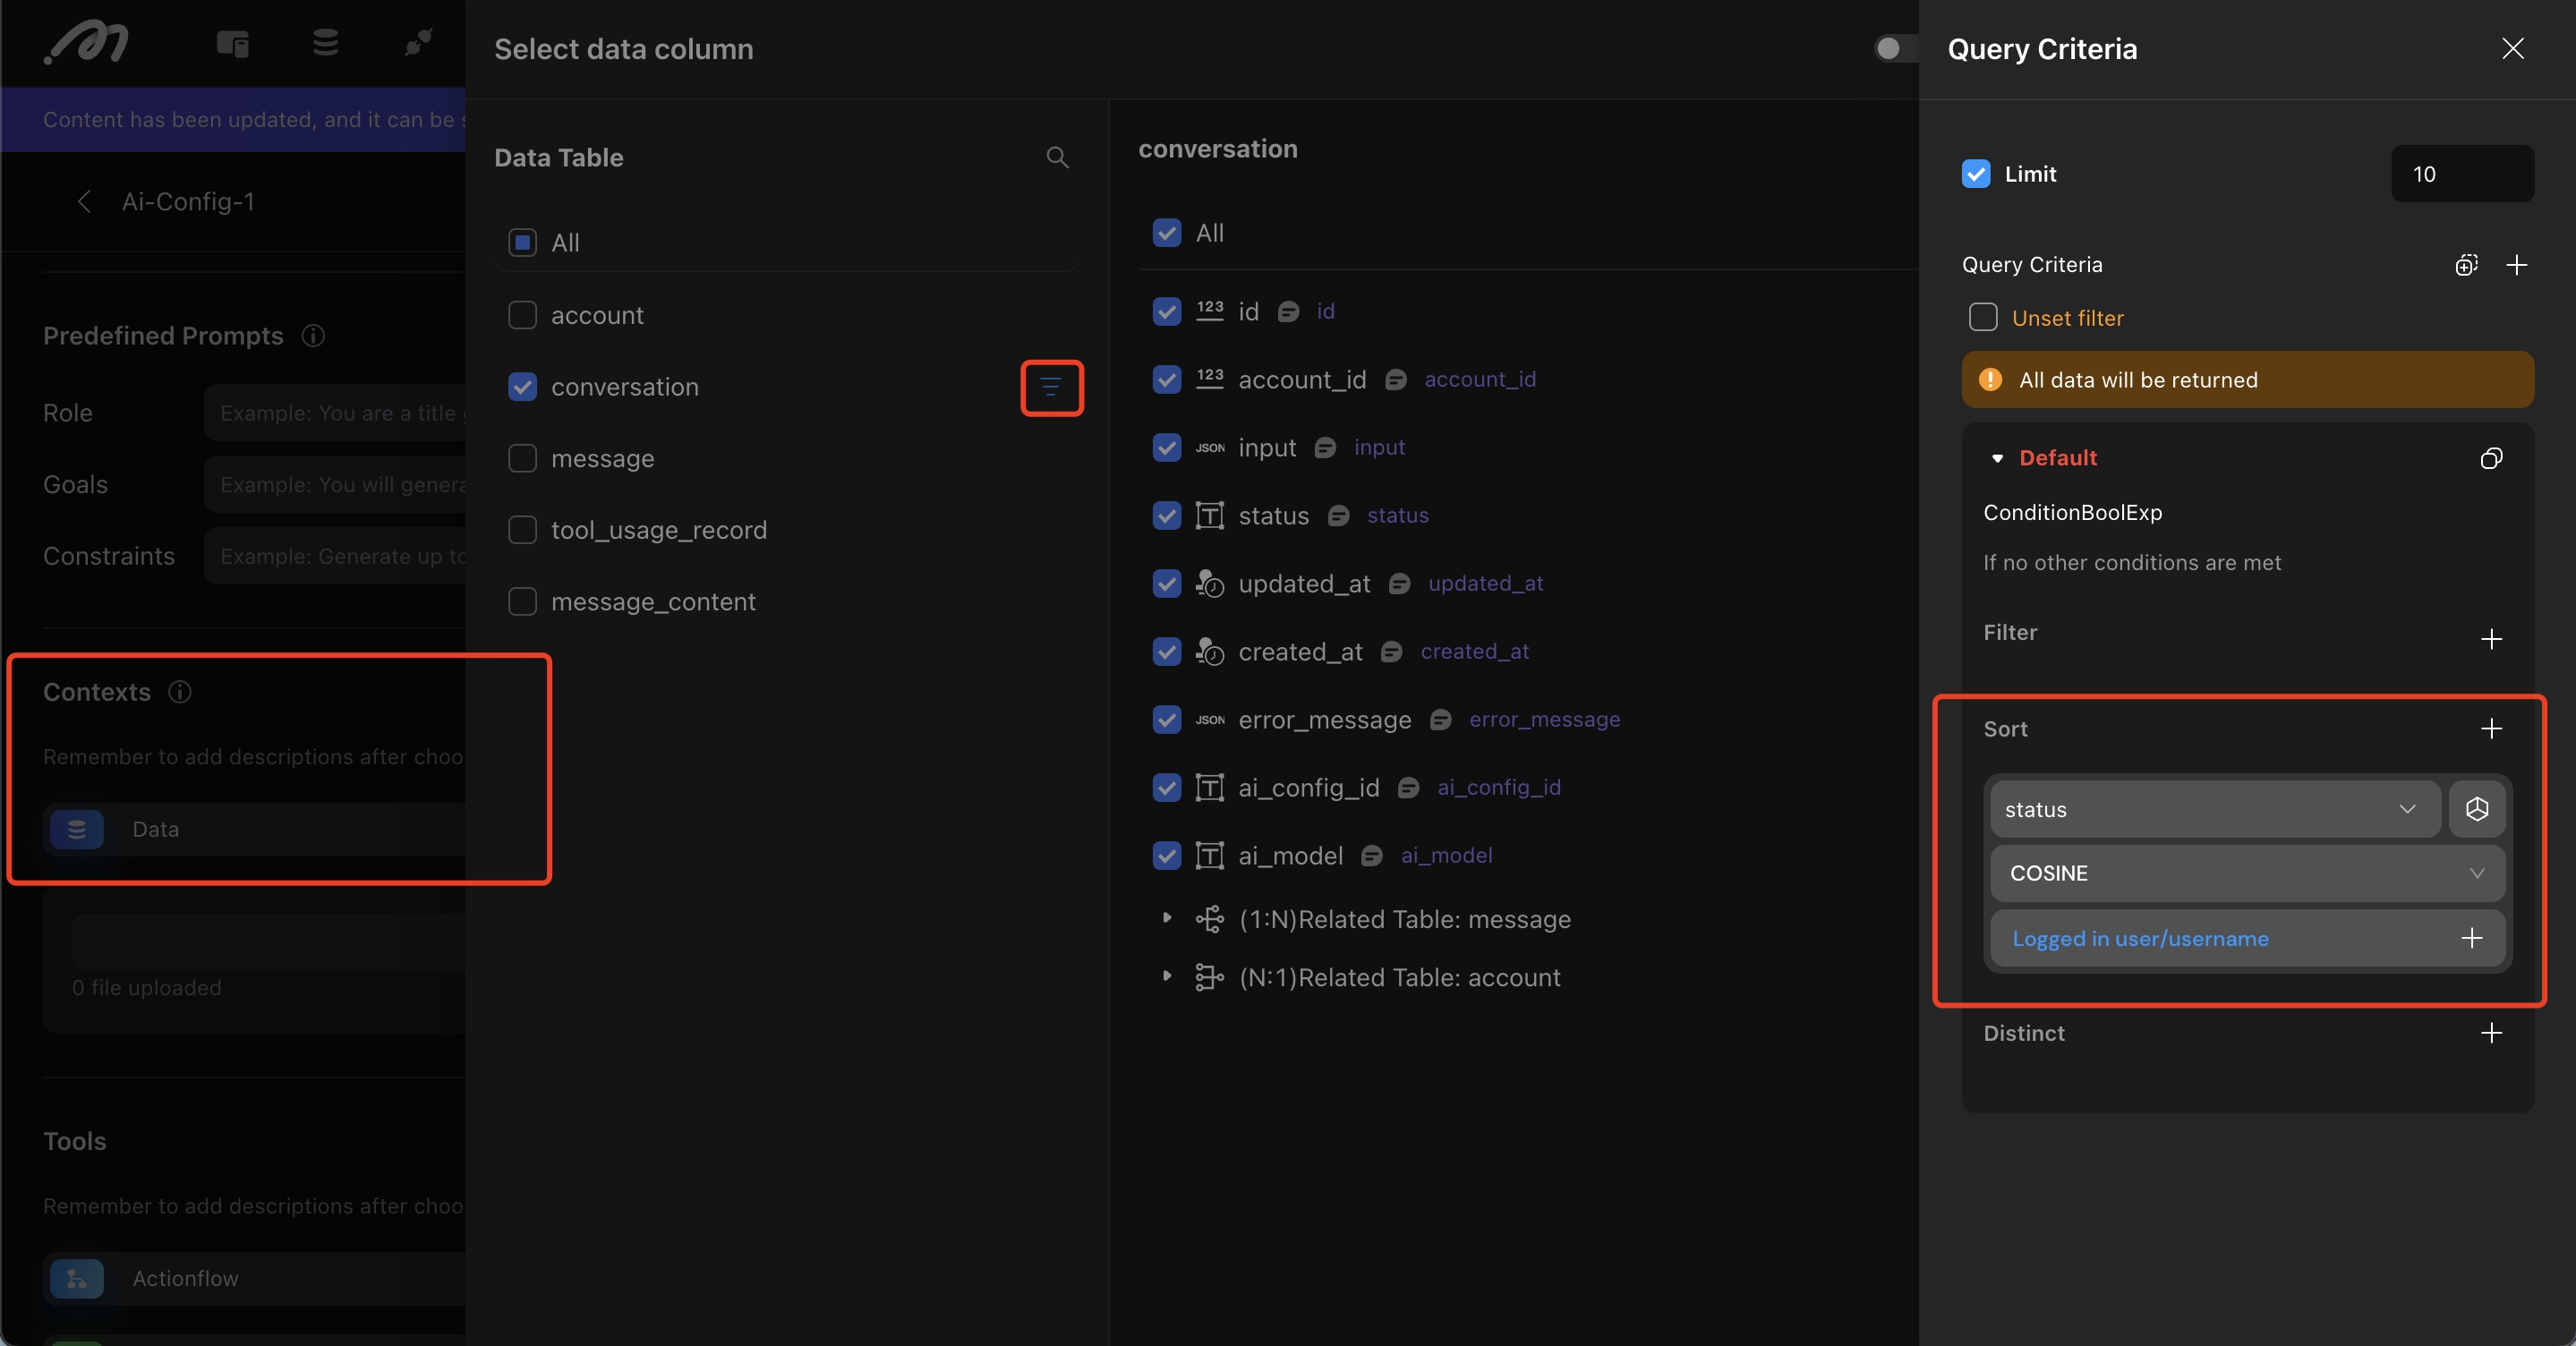Show info about Contexts
Image resolution: width=2576 pixels, height=1346 pixels.
[x=180, y=691]
